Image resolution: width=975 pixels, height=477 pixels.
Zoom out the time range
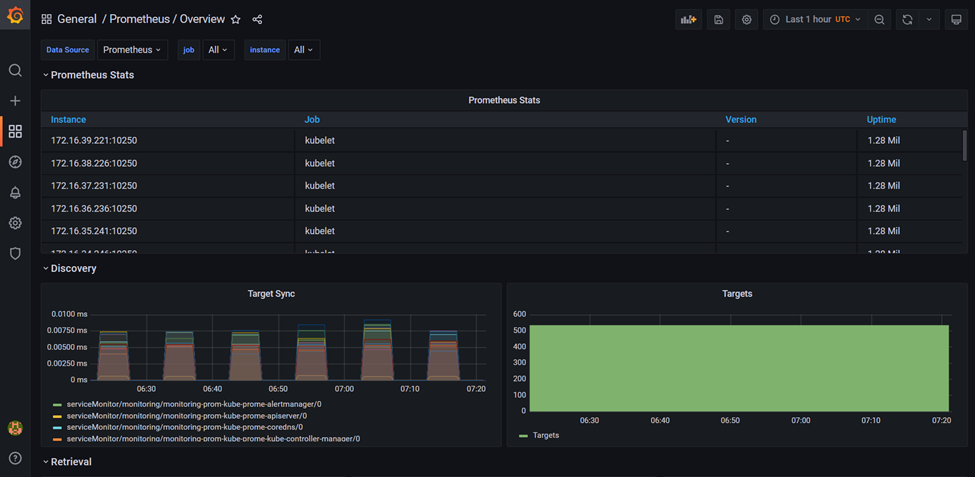point(879,19)
